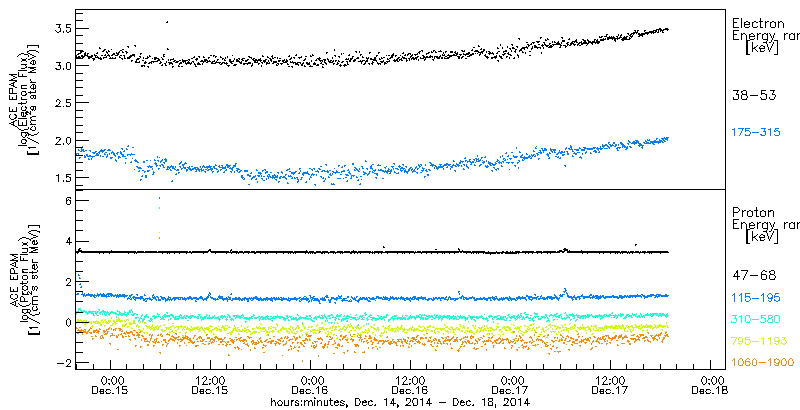Click the yellow-green 795-1193 legend label
This screenshot has height=410, width=800.
(x=759, y=341)
